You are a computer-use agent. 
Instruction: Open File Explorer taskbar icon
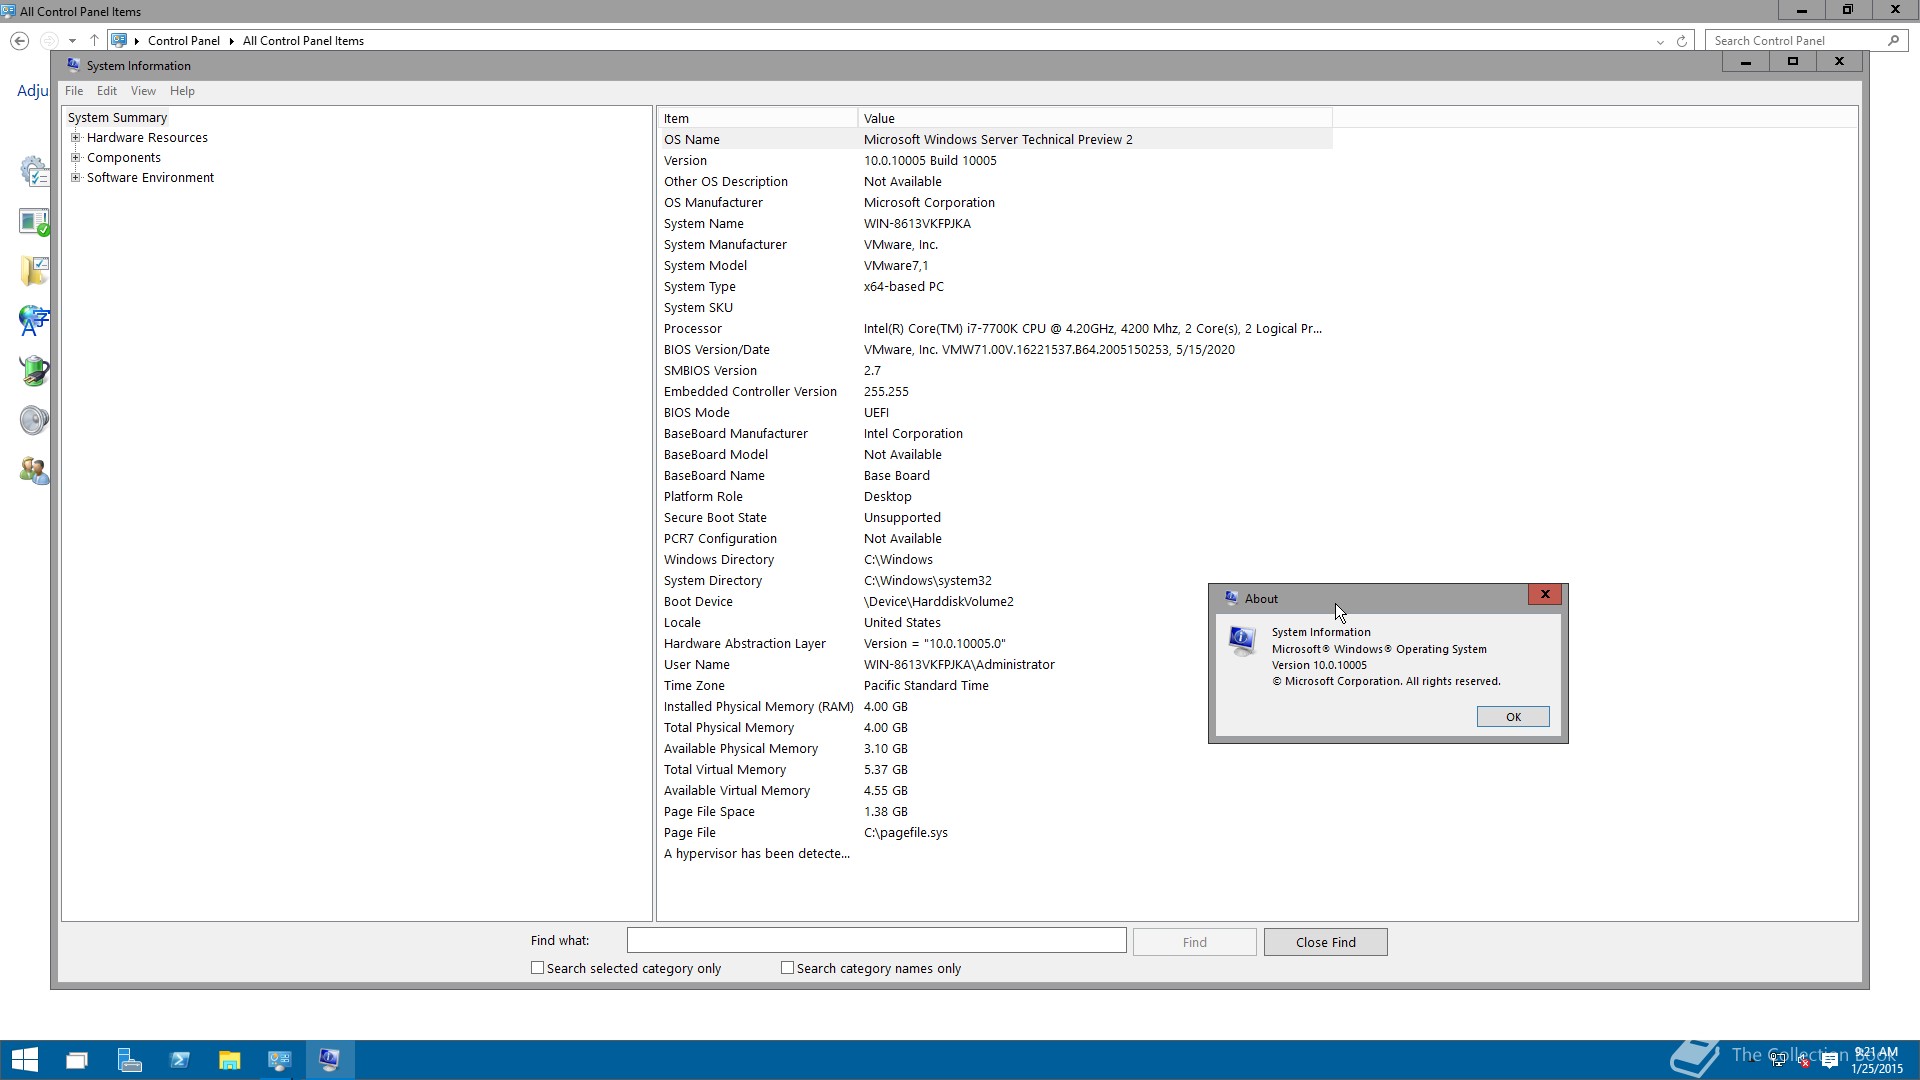(x=230, y=1060)
